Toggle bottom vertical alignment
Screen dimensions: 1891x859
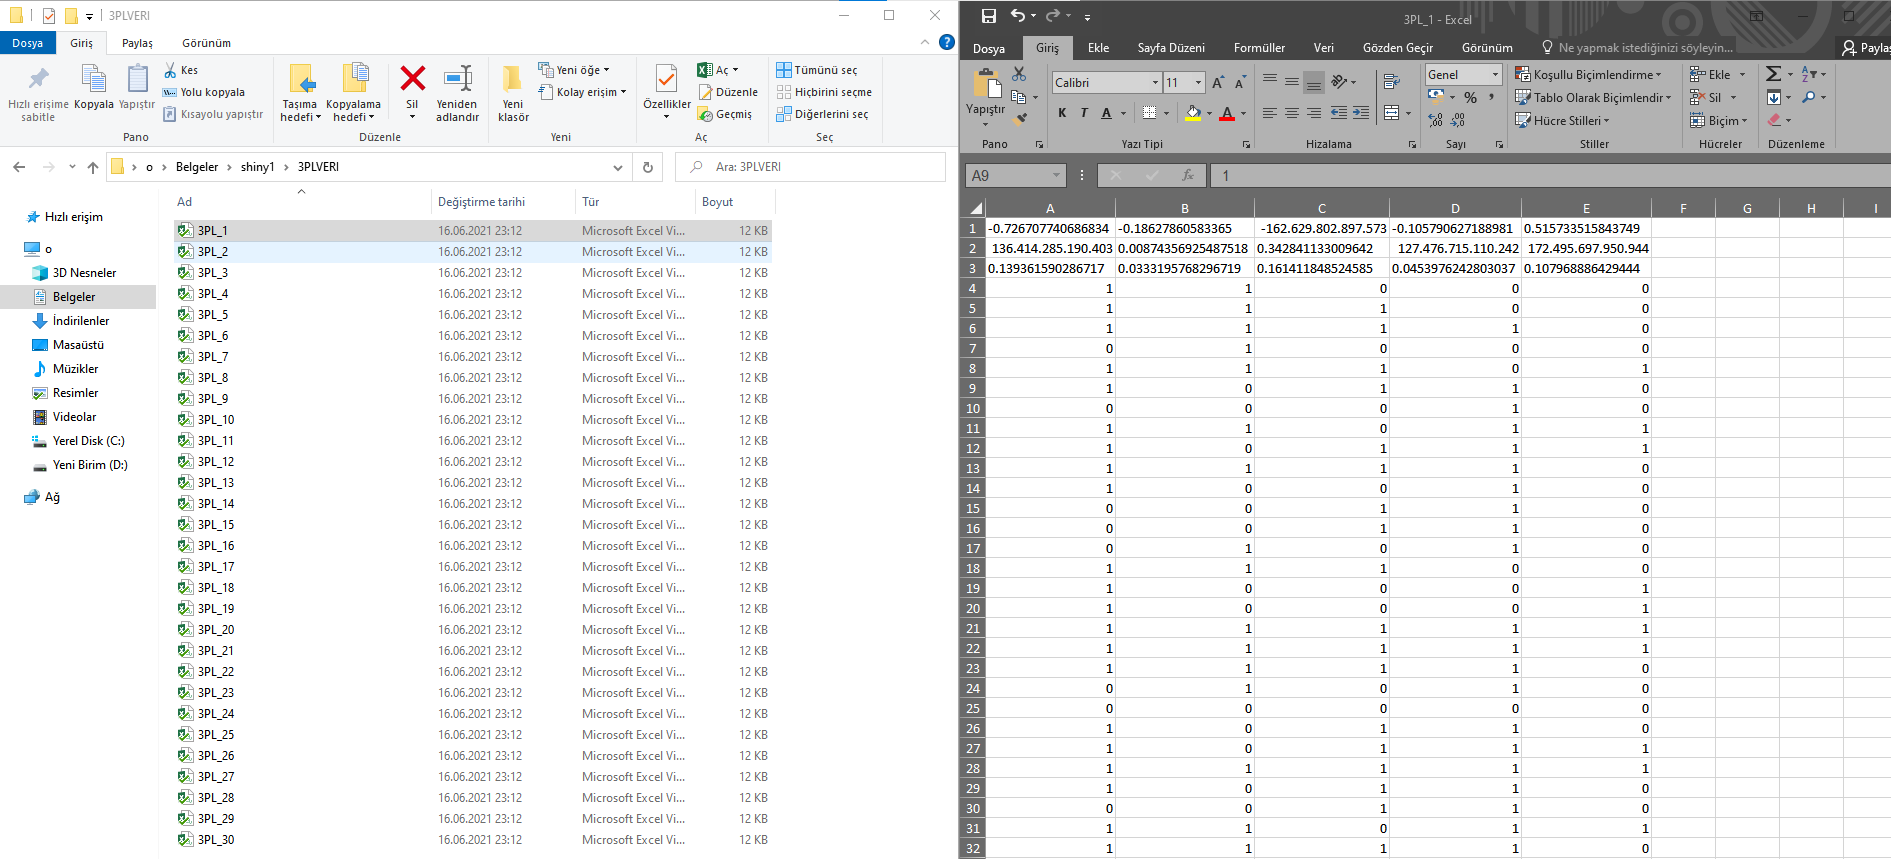1314,81
